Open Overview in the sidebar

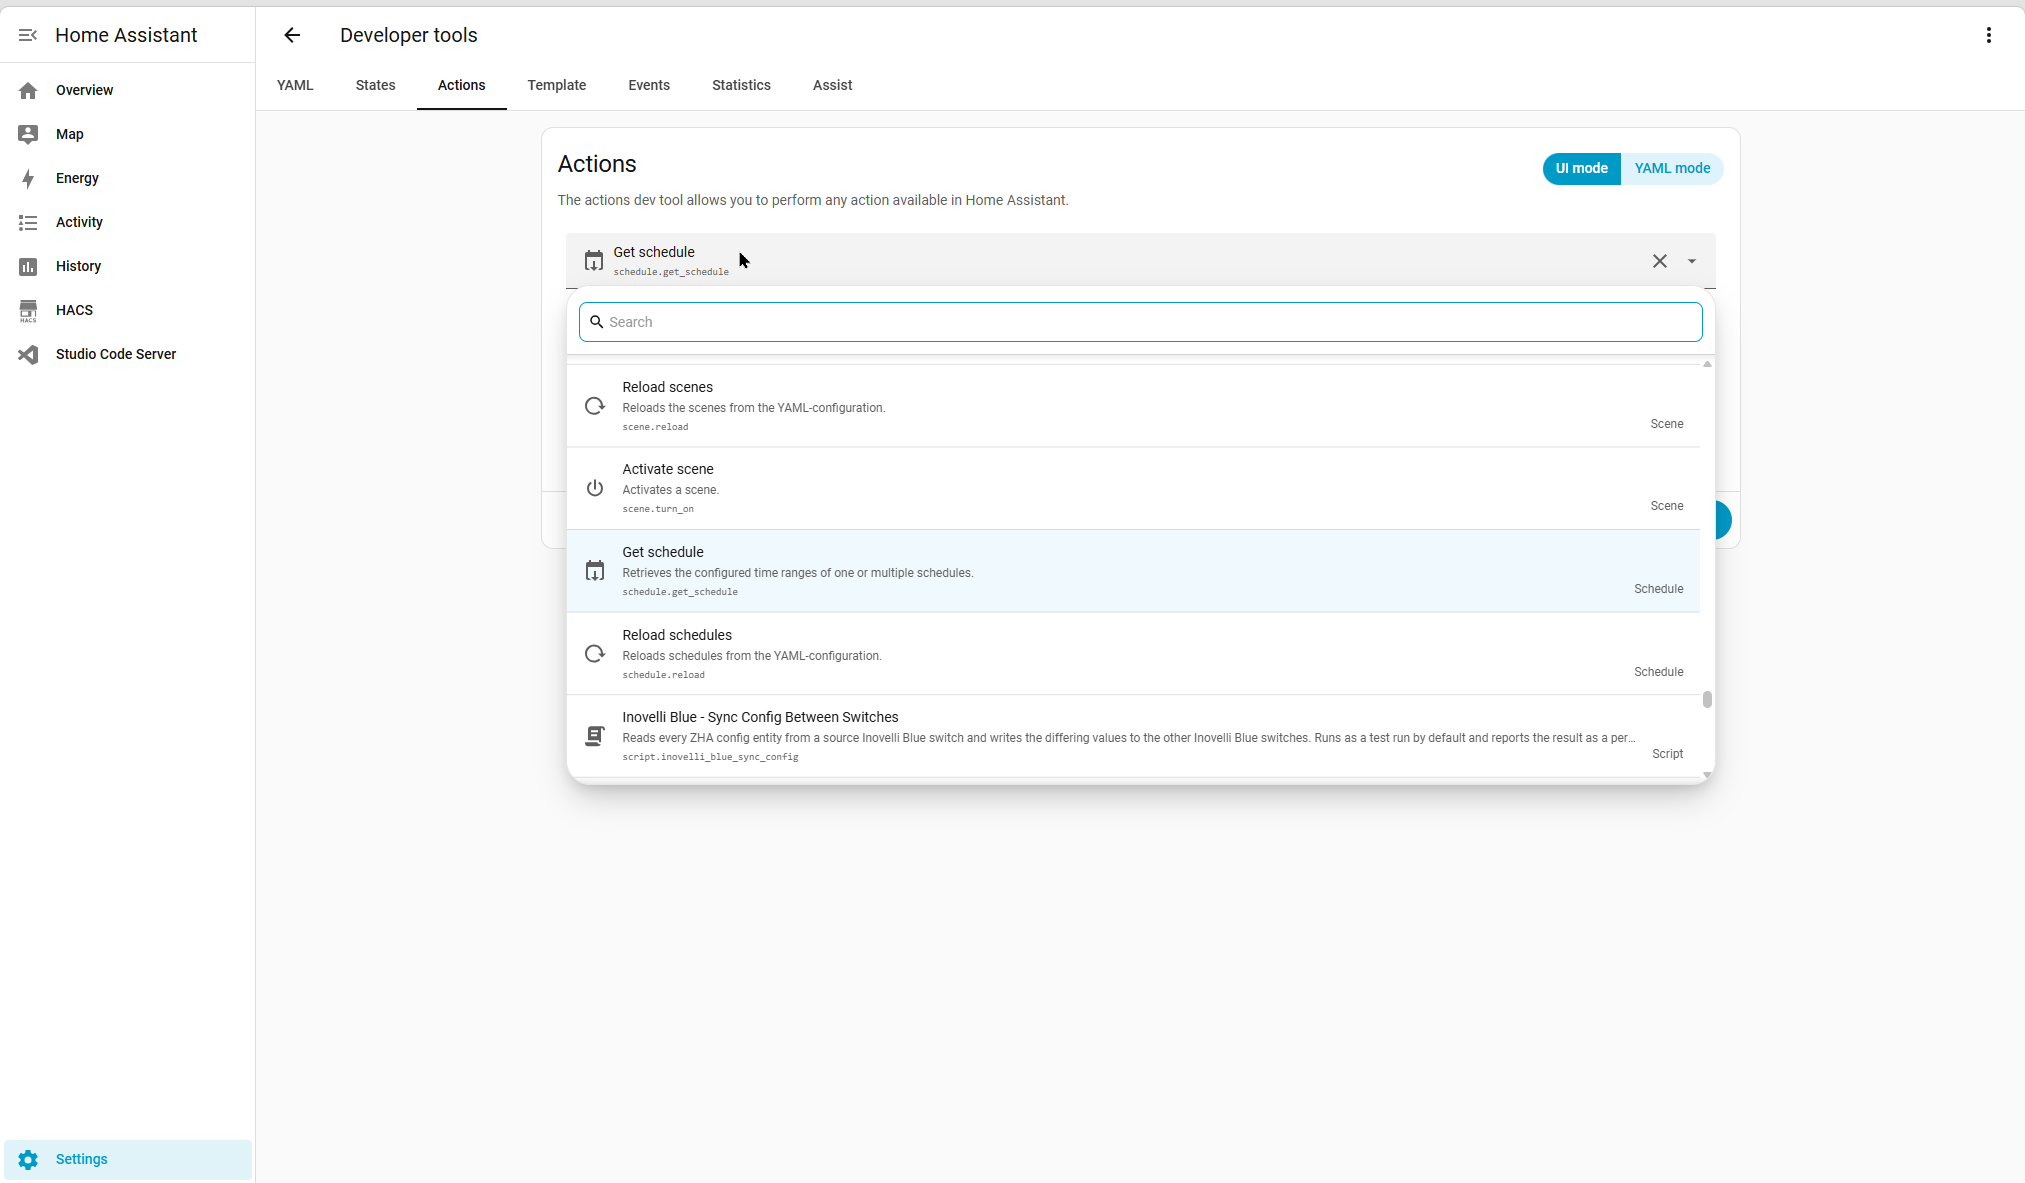[x=128, y=90]
